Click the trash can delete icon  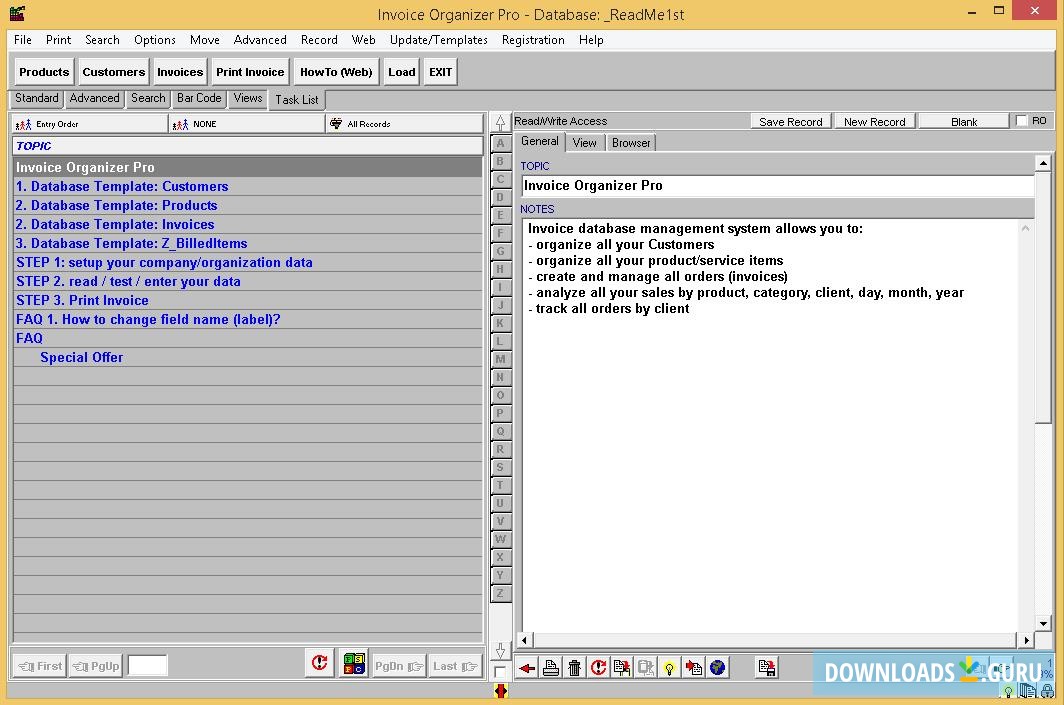[575, 668]
